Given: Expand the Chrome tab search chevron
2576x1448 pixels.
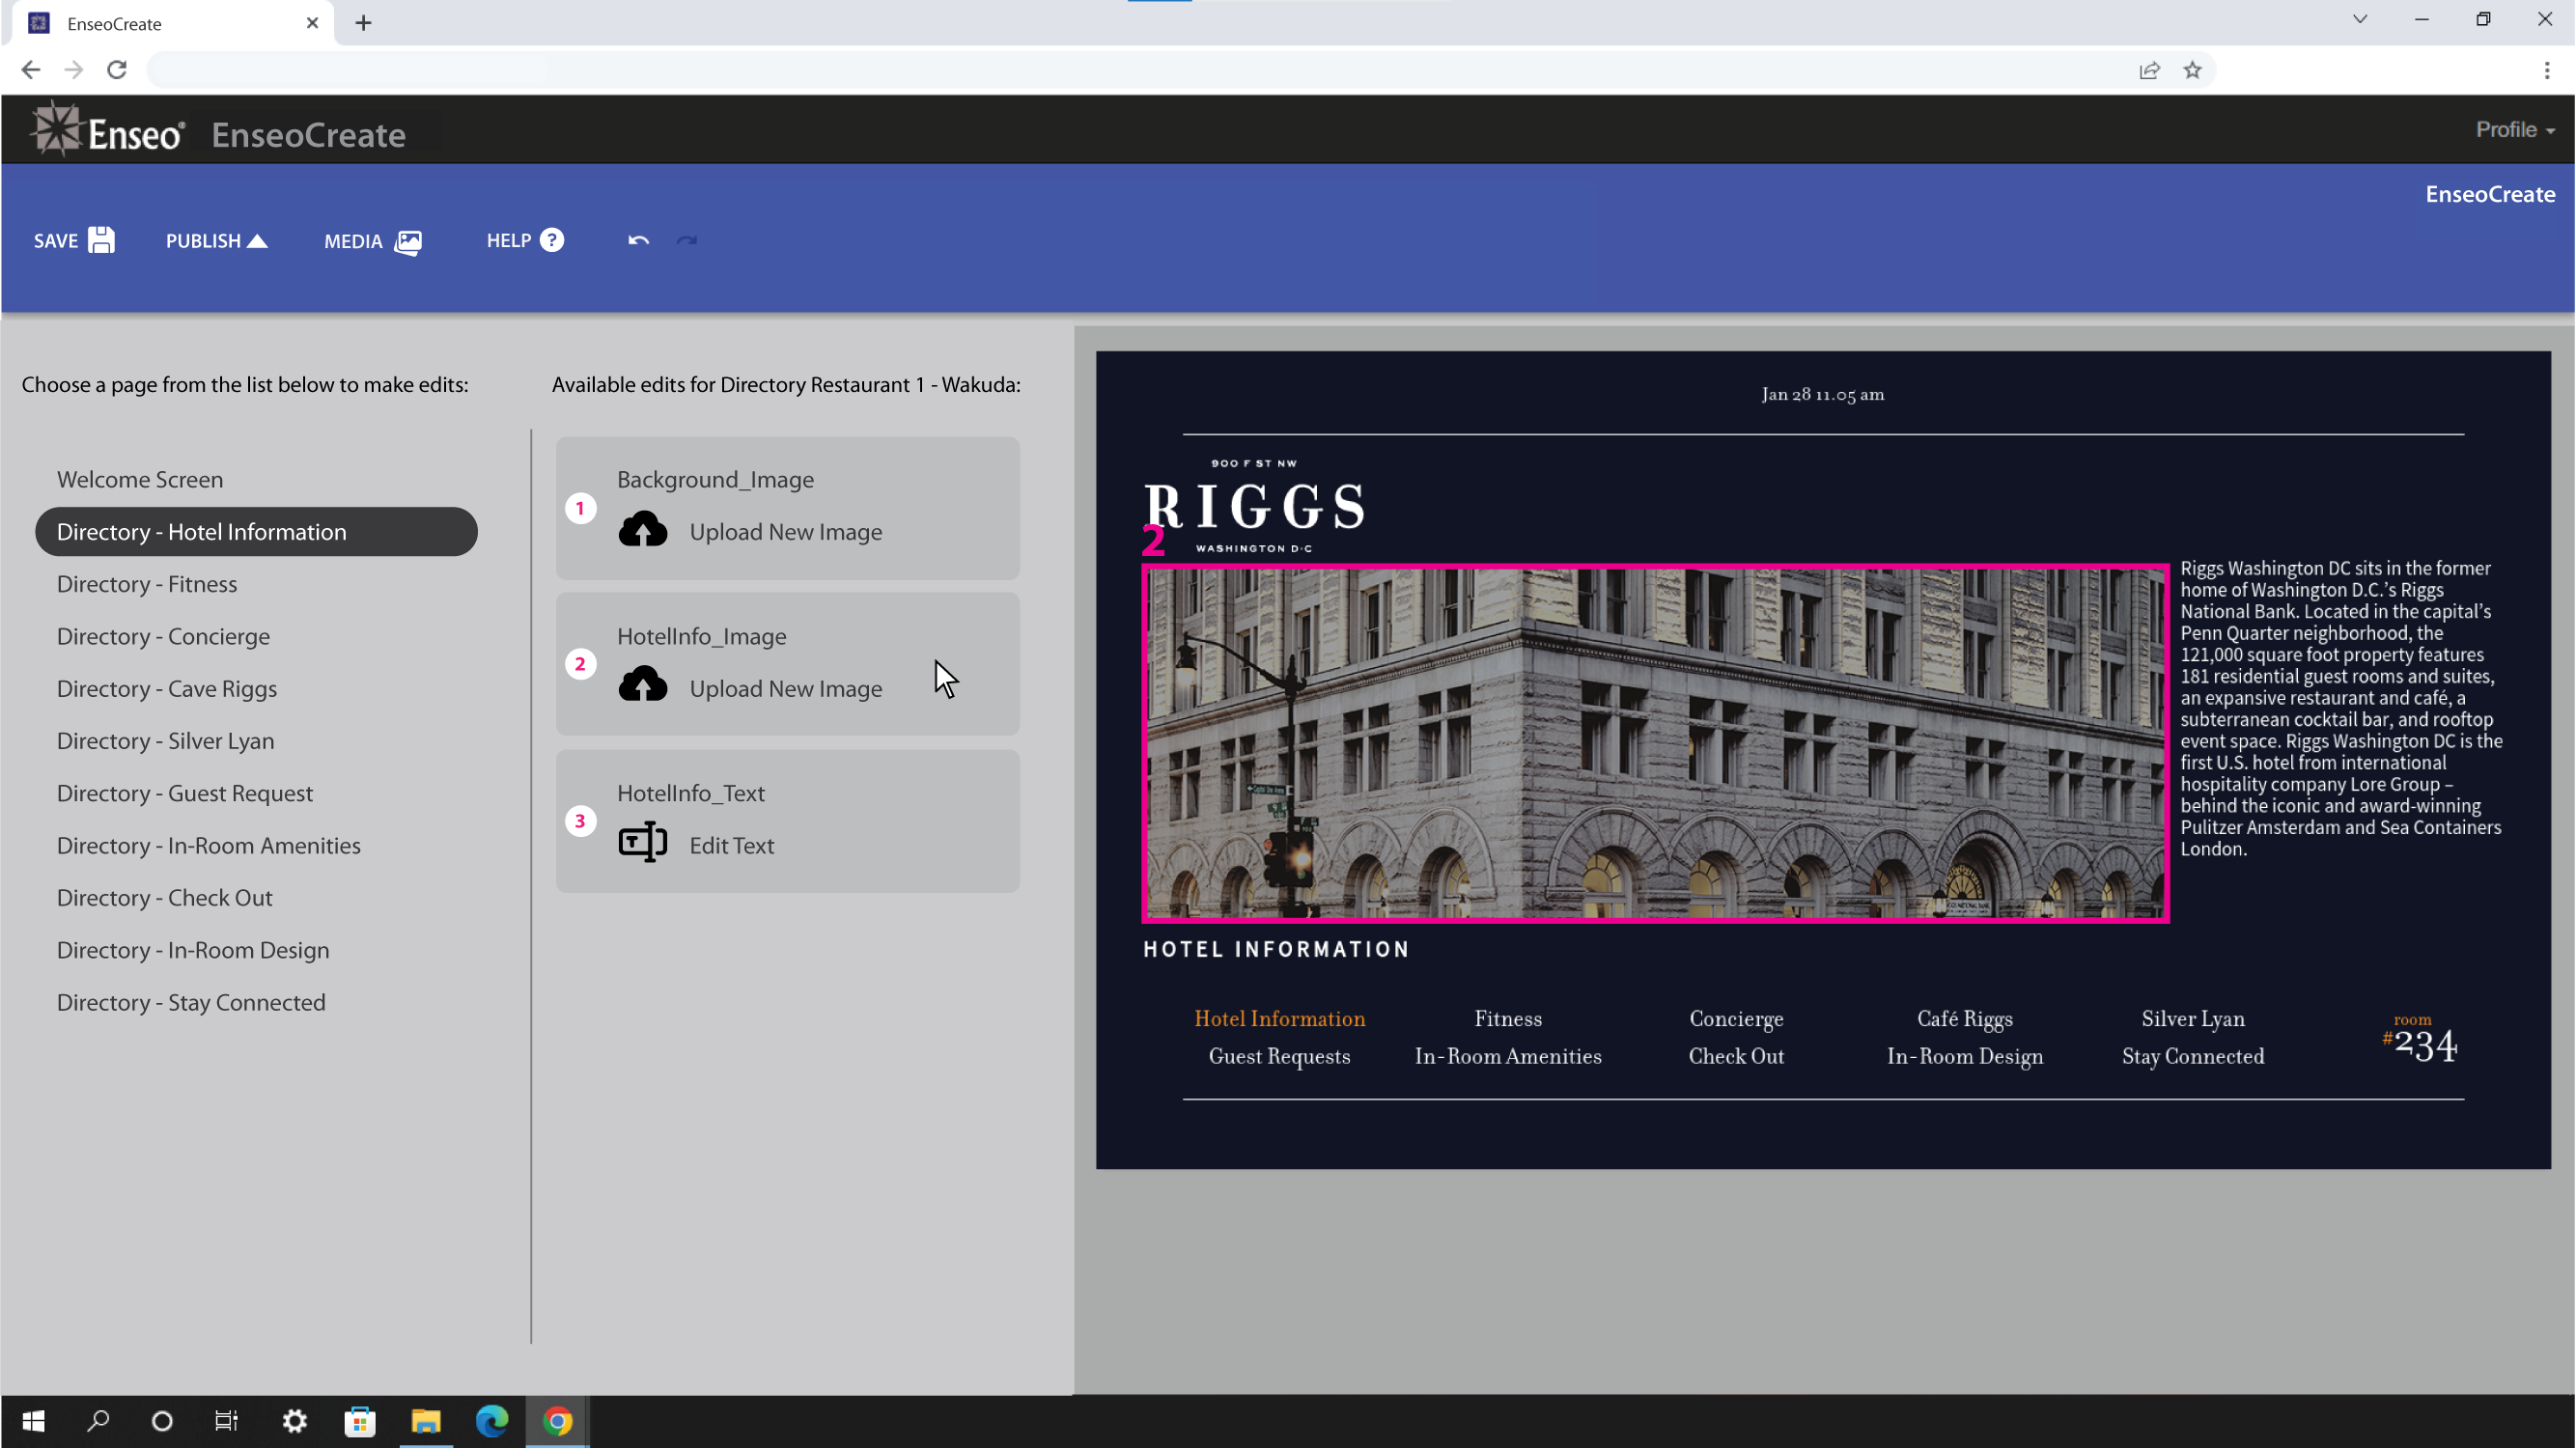Looking at the screenshot, I should pyautogui.click(x=2360, y=19).
